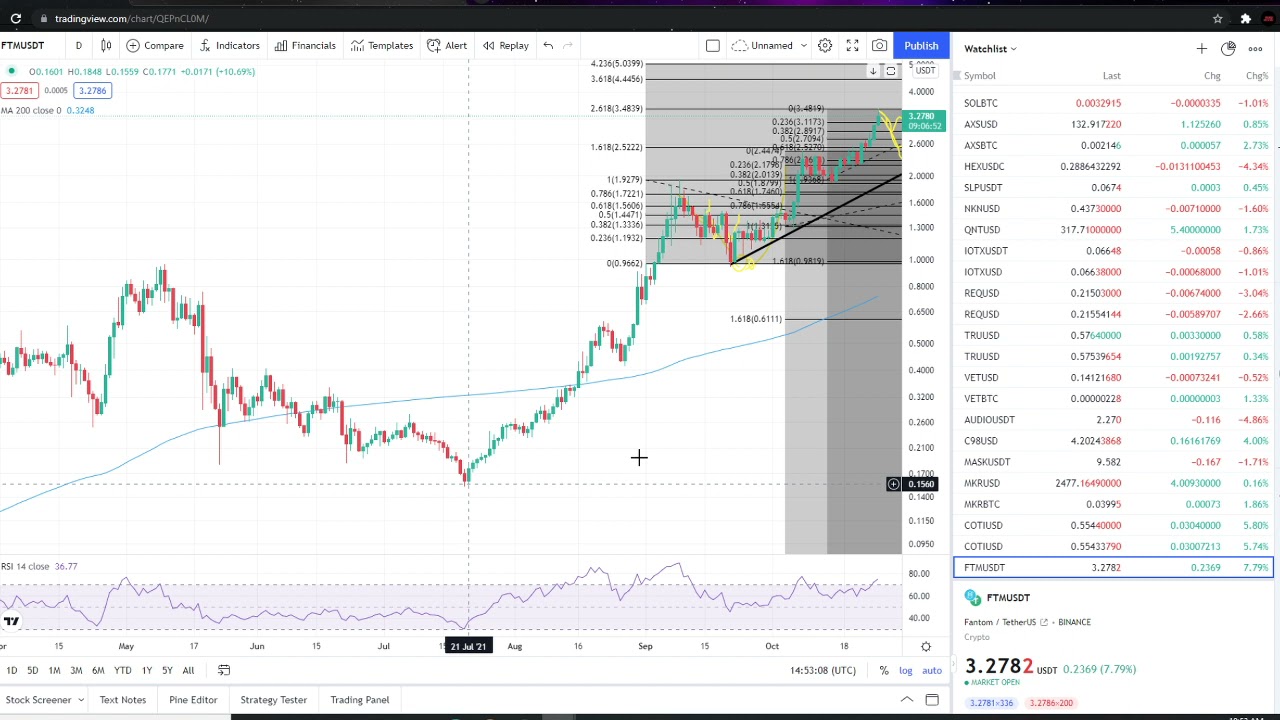Image resolution: width=1280 pixels, height=720 pixels.
Task: Open the Watchlist dropdown
Action: [x=990, y=48]
